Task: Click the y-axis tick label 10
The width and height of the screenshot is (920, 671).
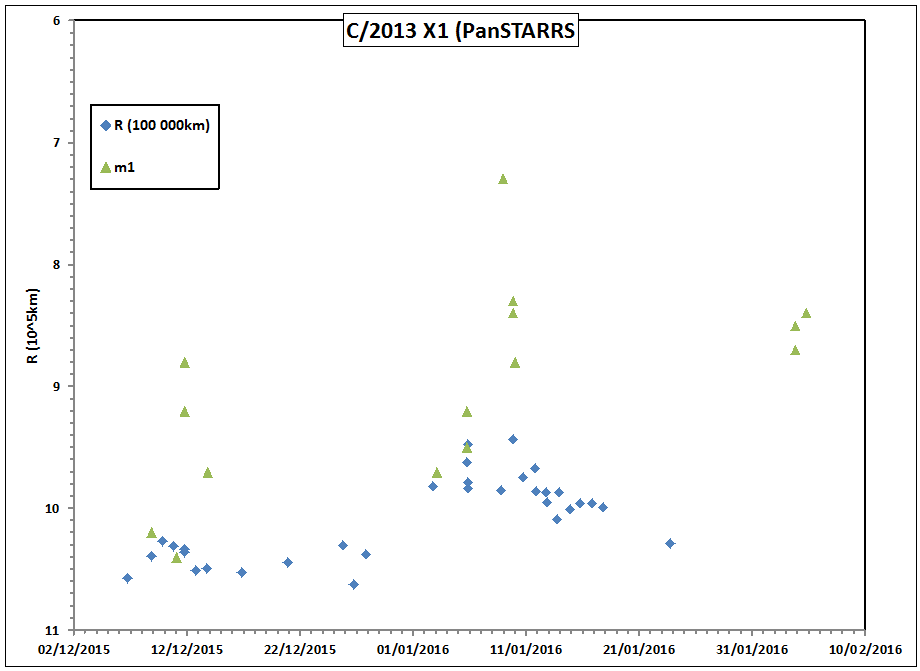Action: coord(53,509)
